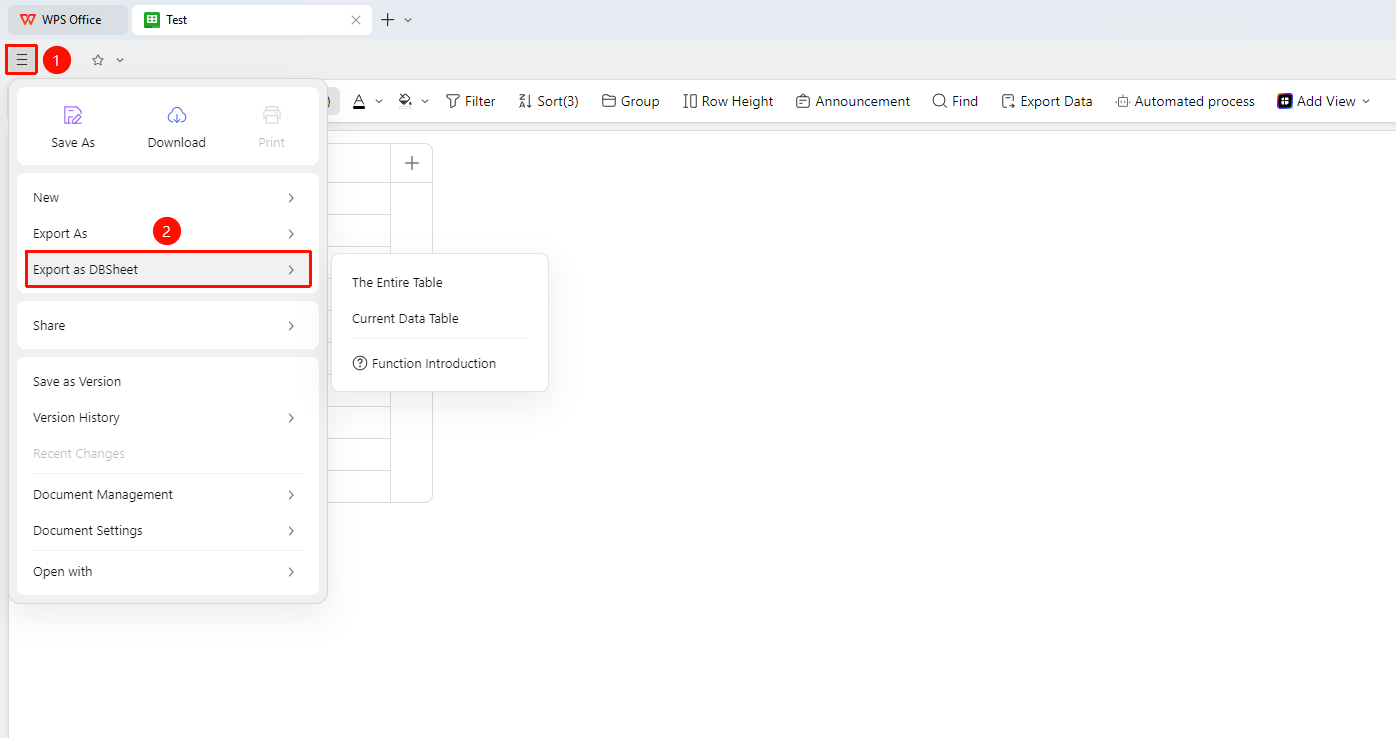Click the Export as DBSheet menu item
The width and height of the screenshot is (1396, 738).
[x=168, y=270]
